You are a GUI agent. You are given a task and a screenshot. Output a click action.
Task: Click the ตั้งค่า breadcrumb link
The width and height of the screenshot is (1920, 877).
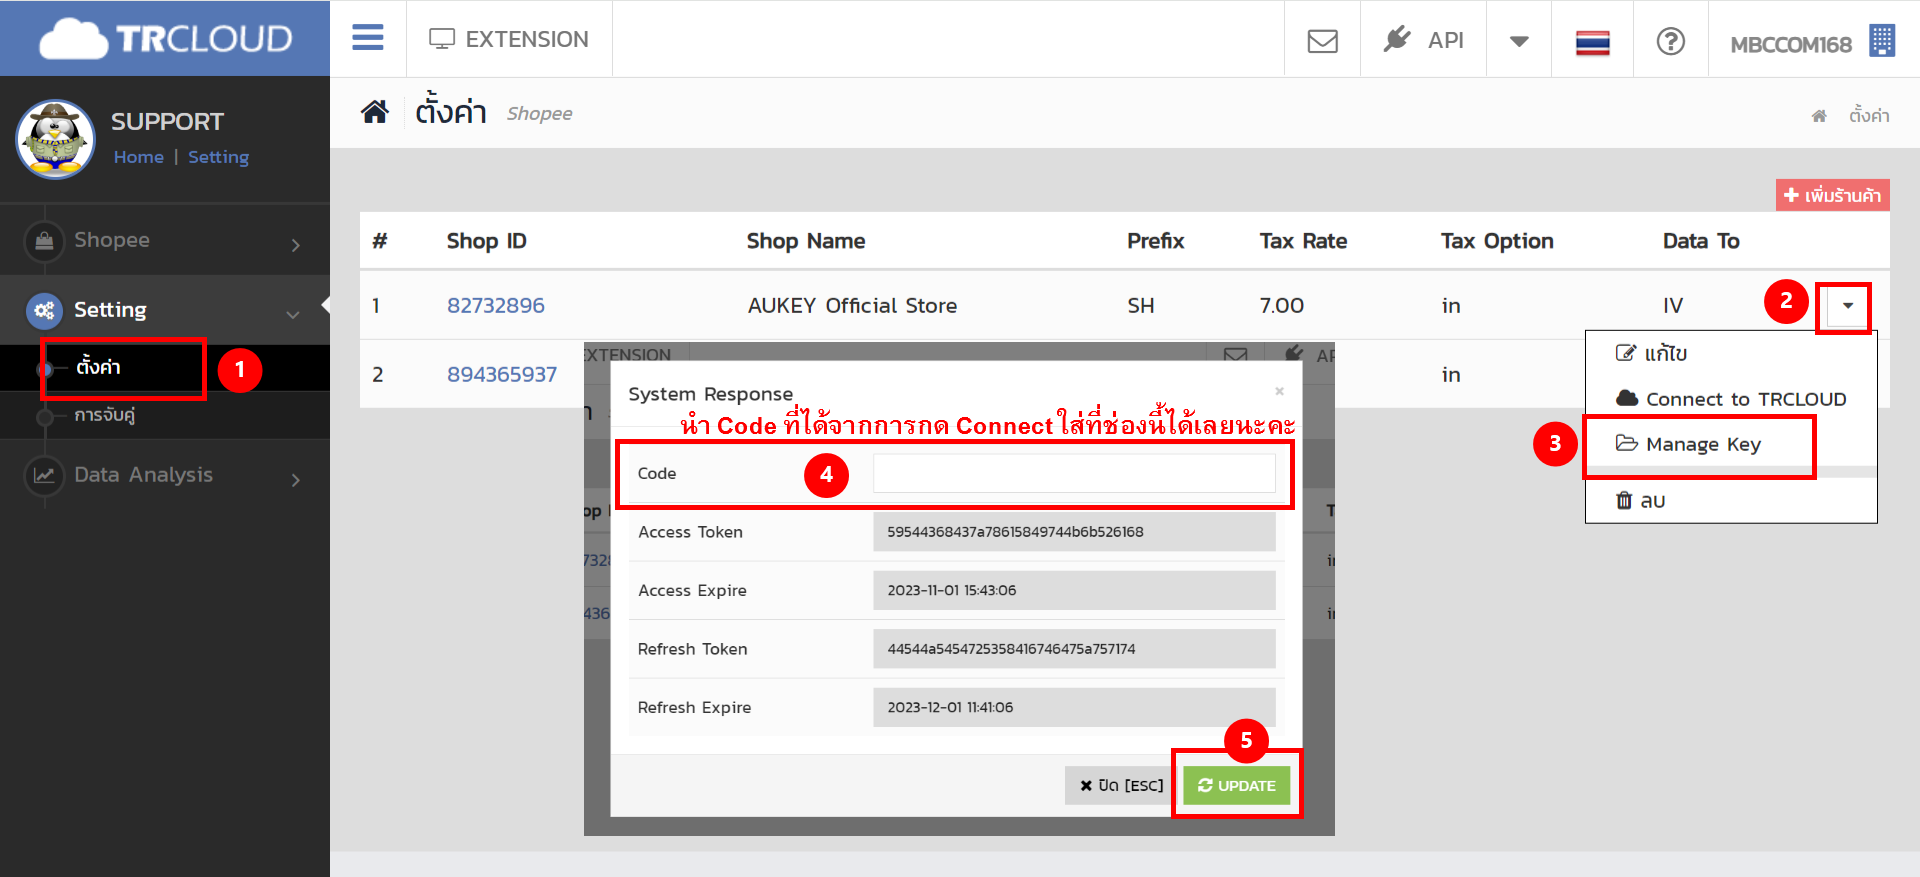pyautogui.click(x=1869, y=115)
